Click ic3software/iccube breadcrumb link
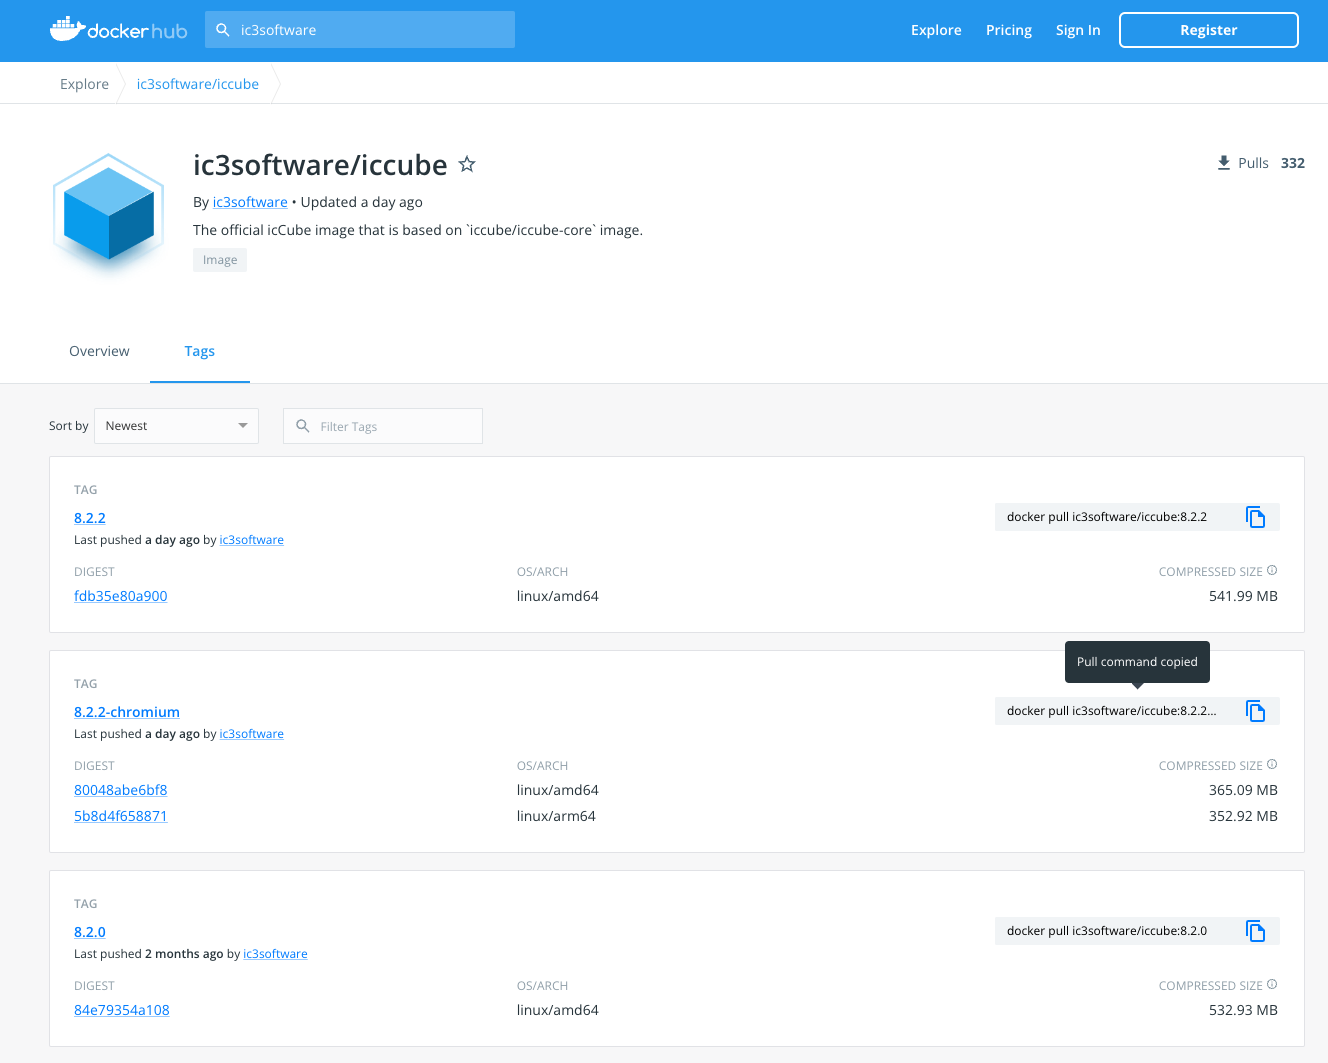Viewport: 1328px width, 1063px height. click(x=198, y=84)
